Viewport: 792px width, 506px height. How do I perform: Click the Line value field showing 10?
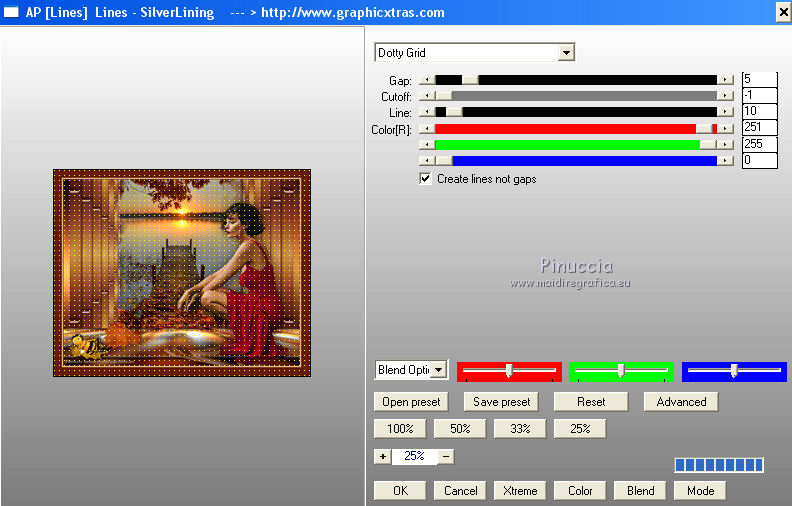pos(759,112)
